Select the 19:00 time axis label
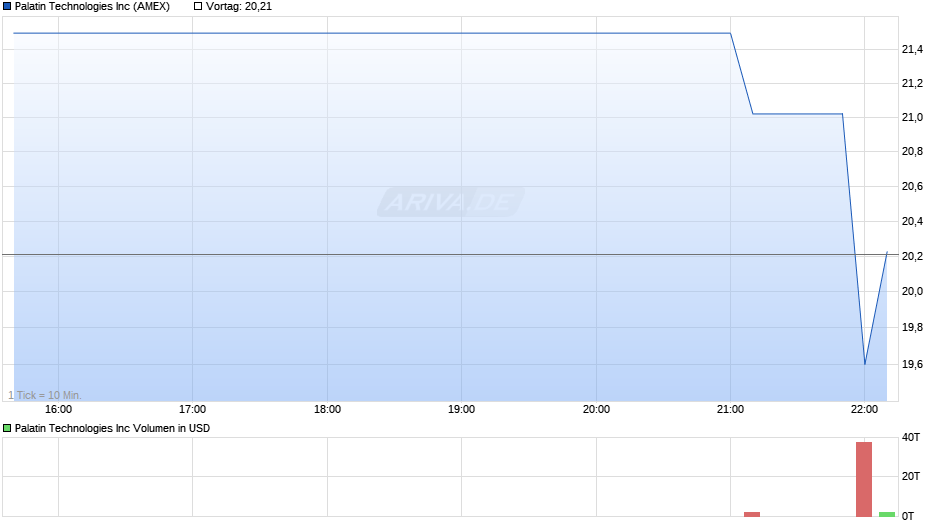The height and width of the screenshot is (526, 940). [x=462, y=410]
